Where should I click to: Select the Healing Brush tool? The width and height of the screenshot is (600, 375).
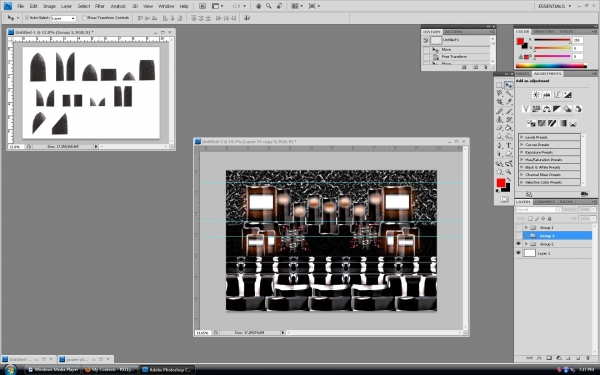499,111
